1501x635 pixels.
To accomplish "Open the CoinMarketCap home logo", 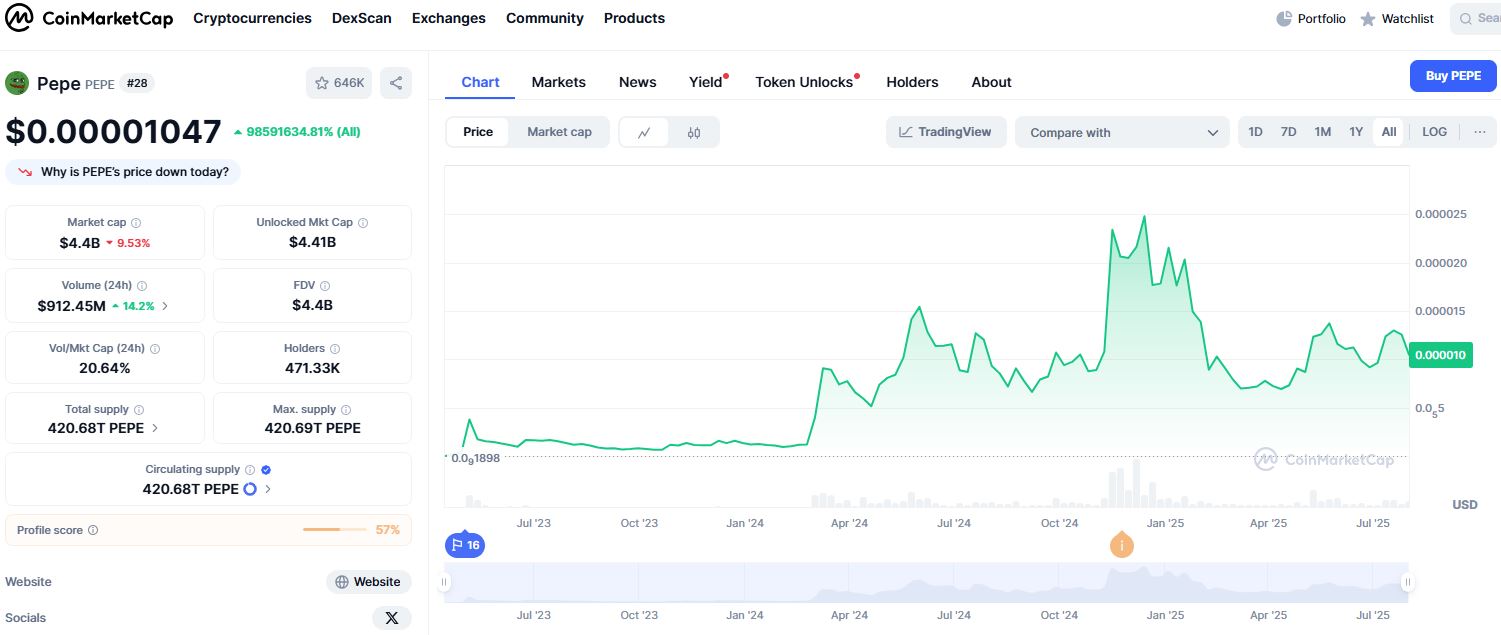I will 89,18.
